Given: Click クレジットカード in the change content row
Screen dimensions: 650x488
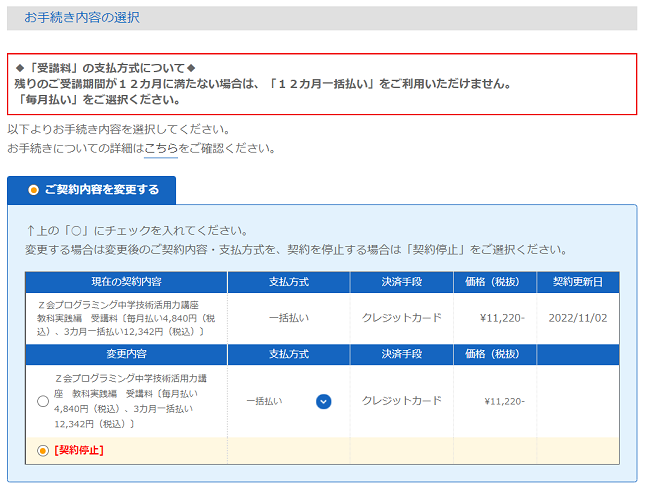Looking at the screenshot, I should [x=402, y=401].
